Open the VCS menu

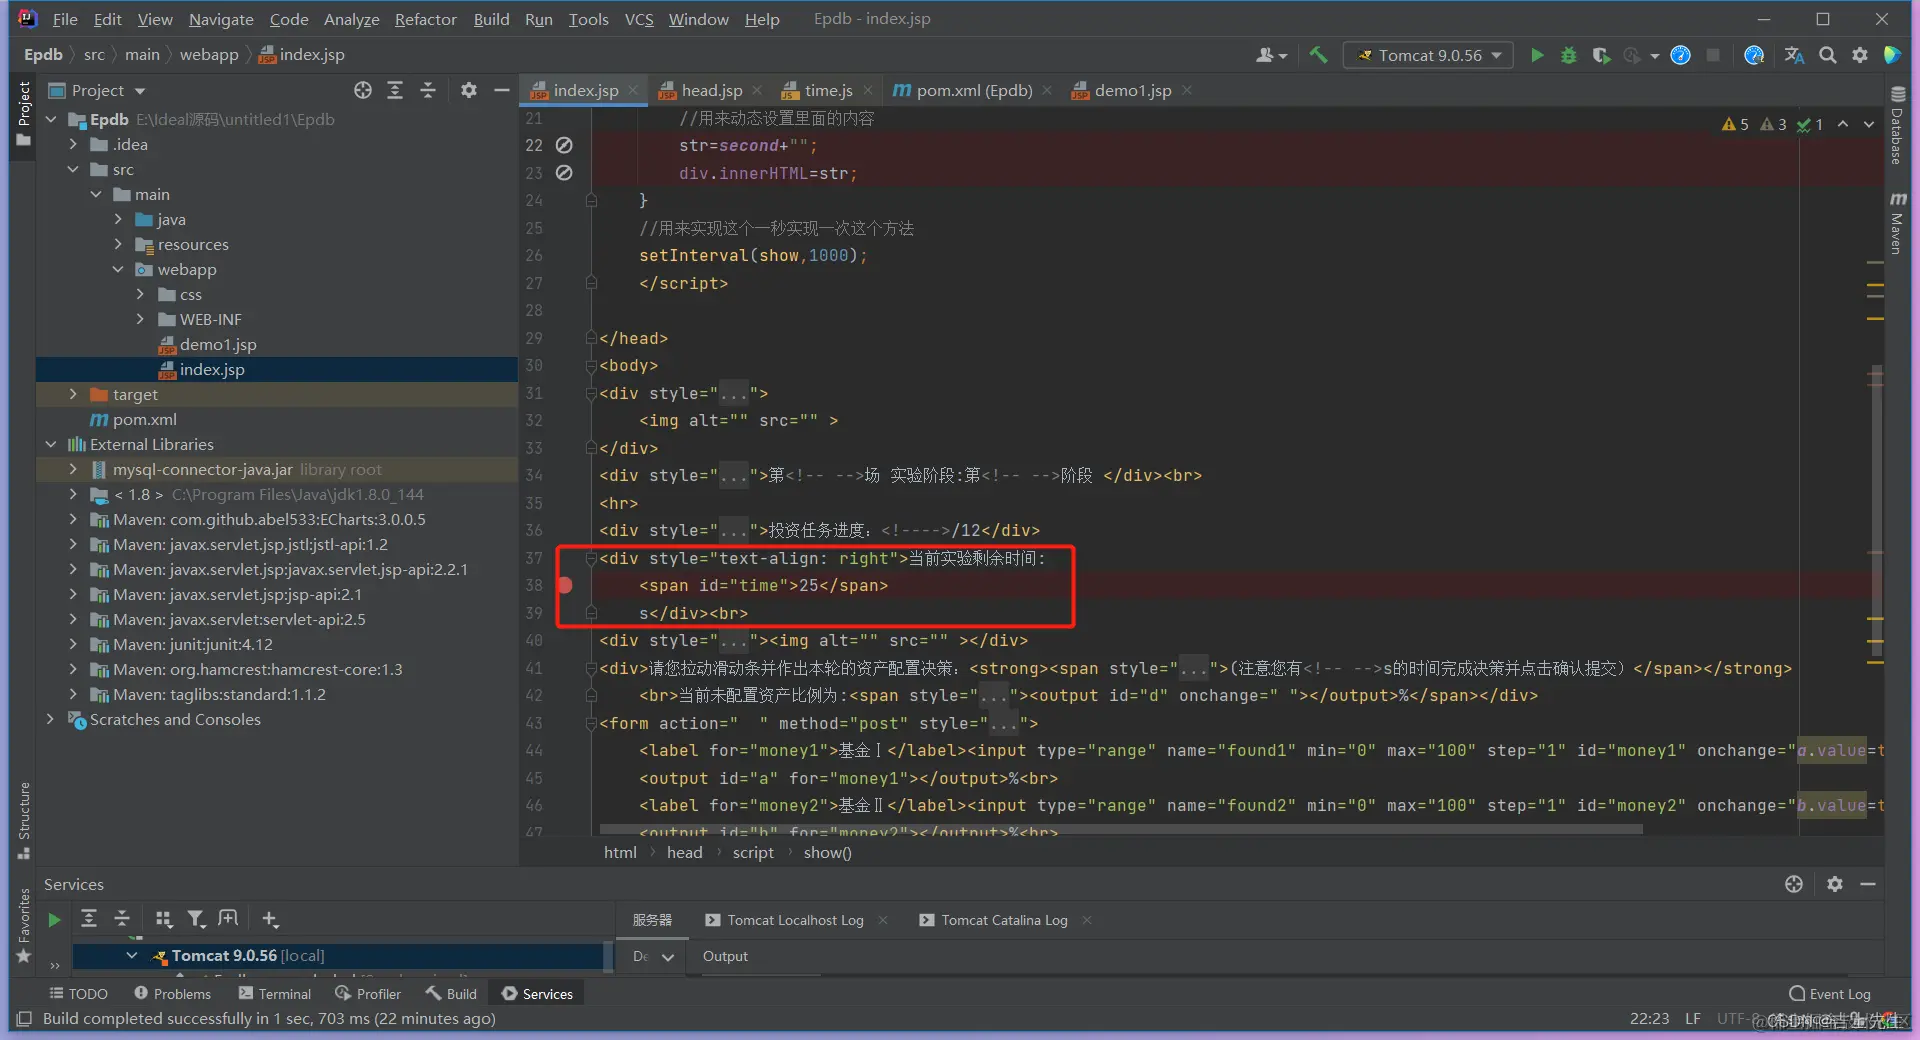(x=639, y=19)
